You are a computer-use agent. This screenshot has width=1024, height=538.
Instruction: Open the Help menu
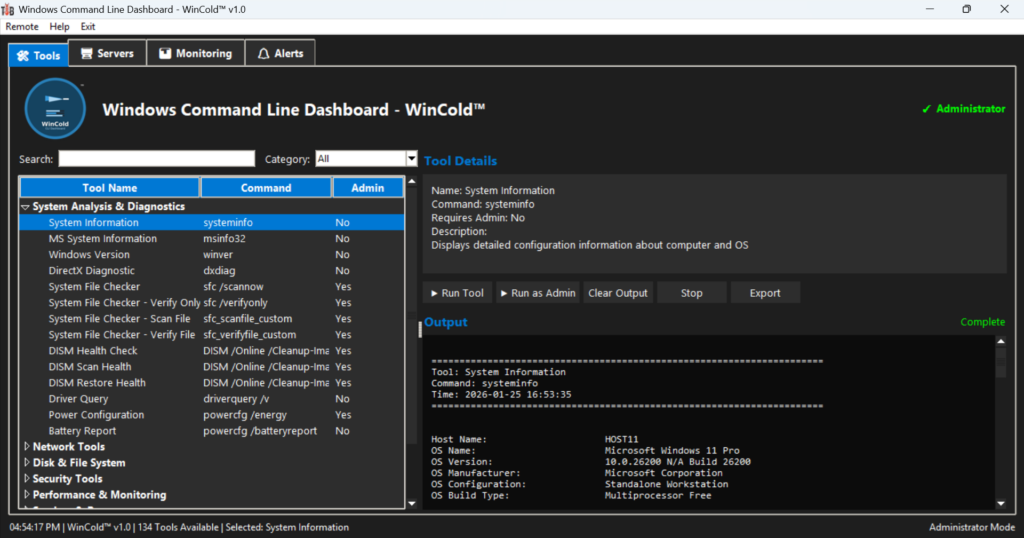60,26
